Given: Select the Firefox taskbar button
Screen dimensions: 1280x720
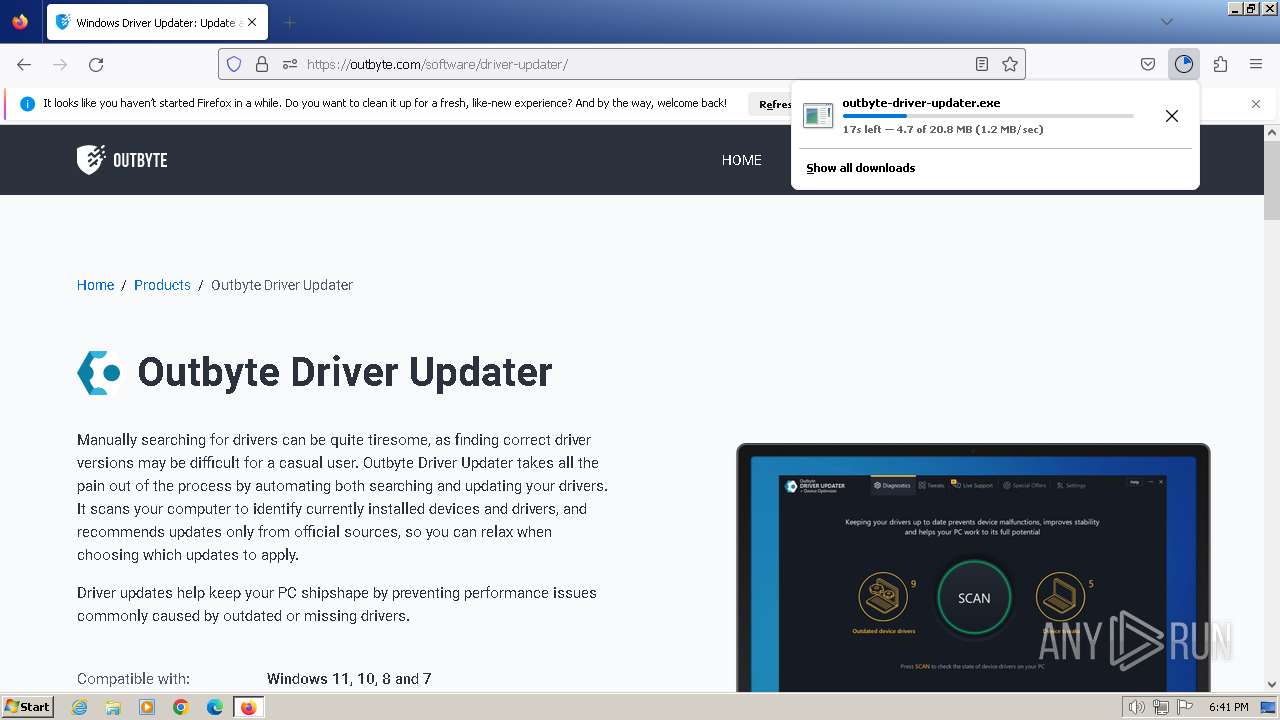Looking at the screenshot, I should (248, 707).
